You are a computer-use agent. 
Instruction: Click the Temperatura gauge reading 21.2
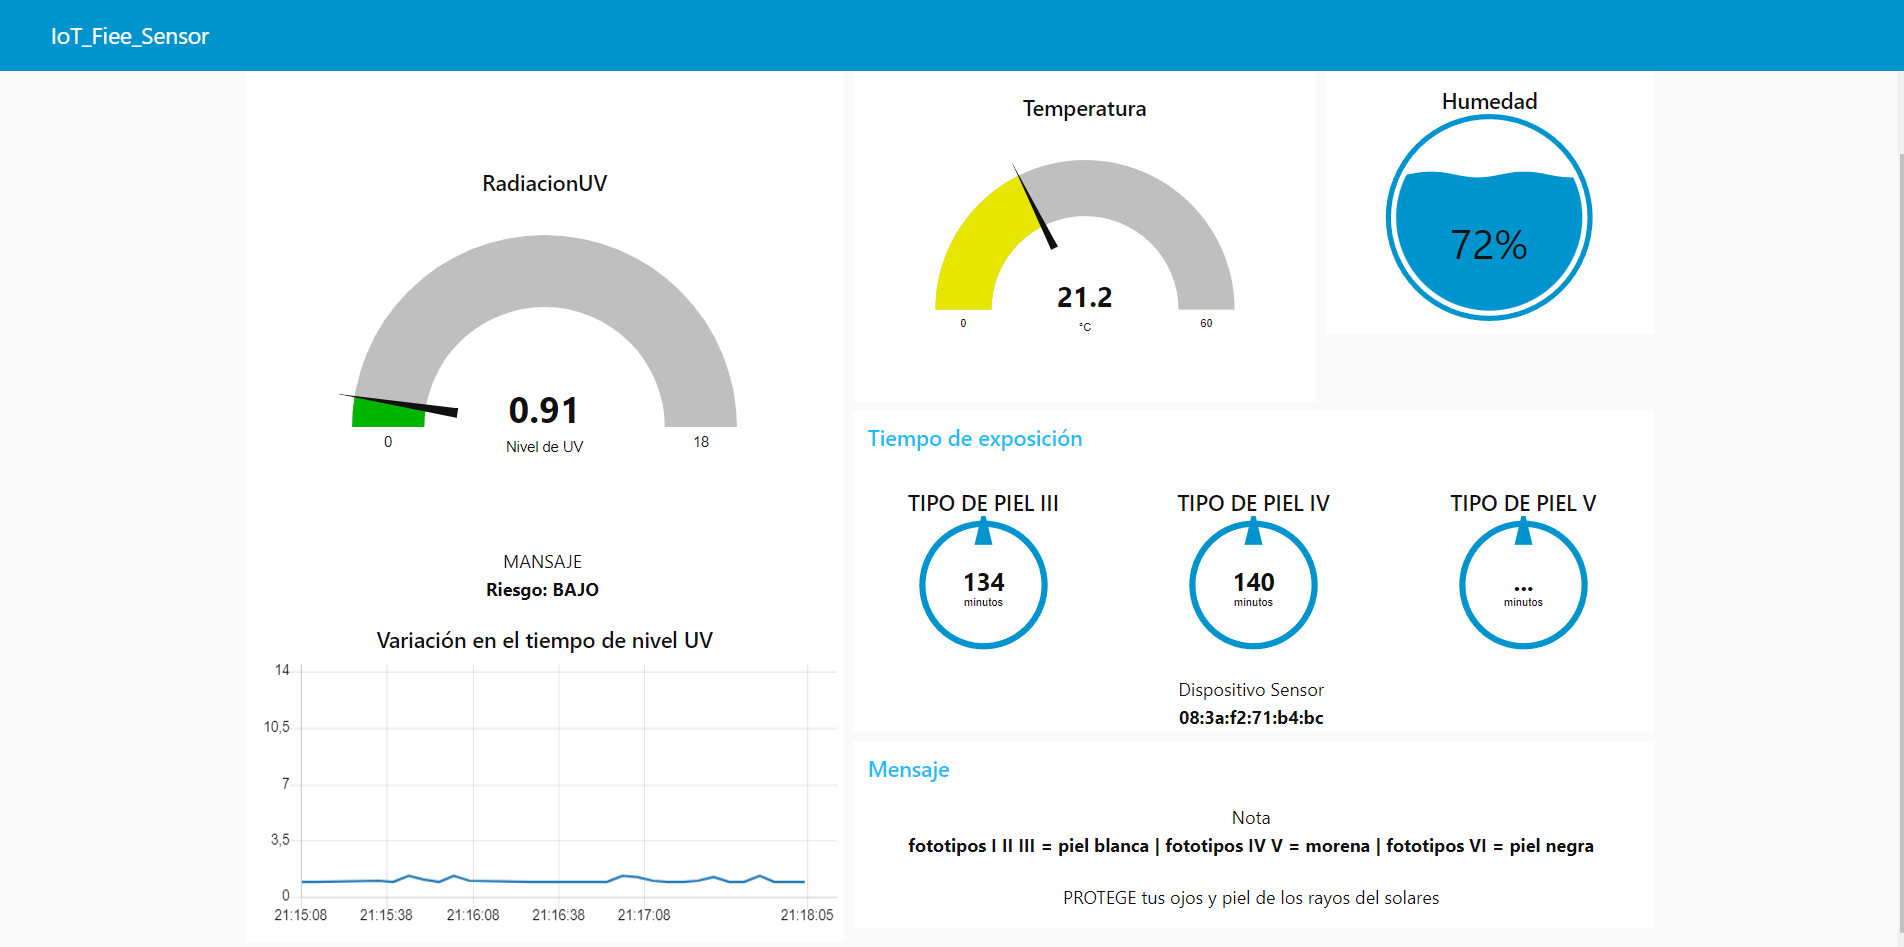click(x=1084, y=297)
